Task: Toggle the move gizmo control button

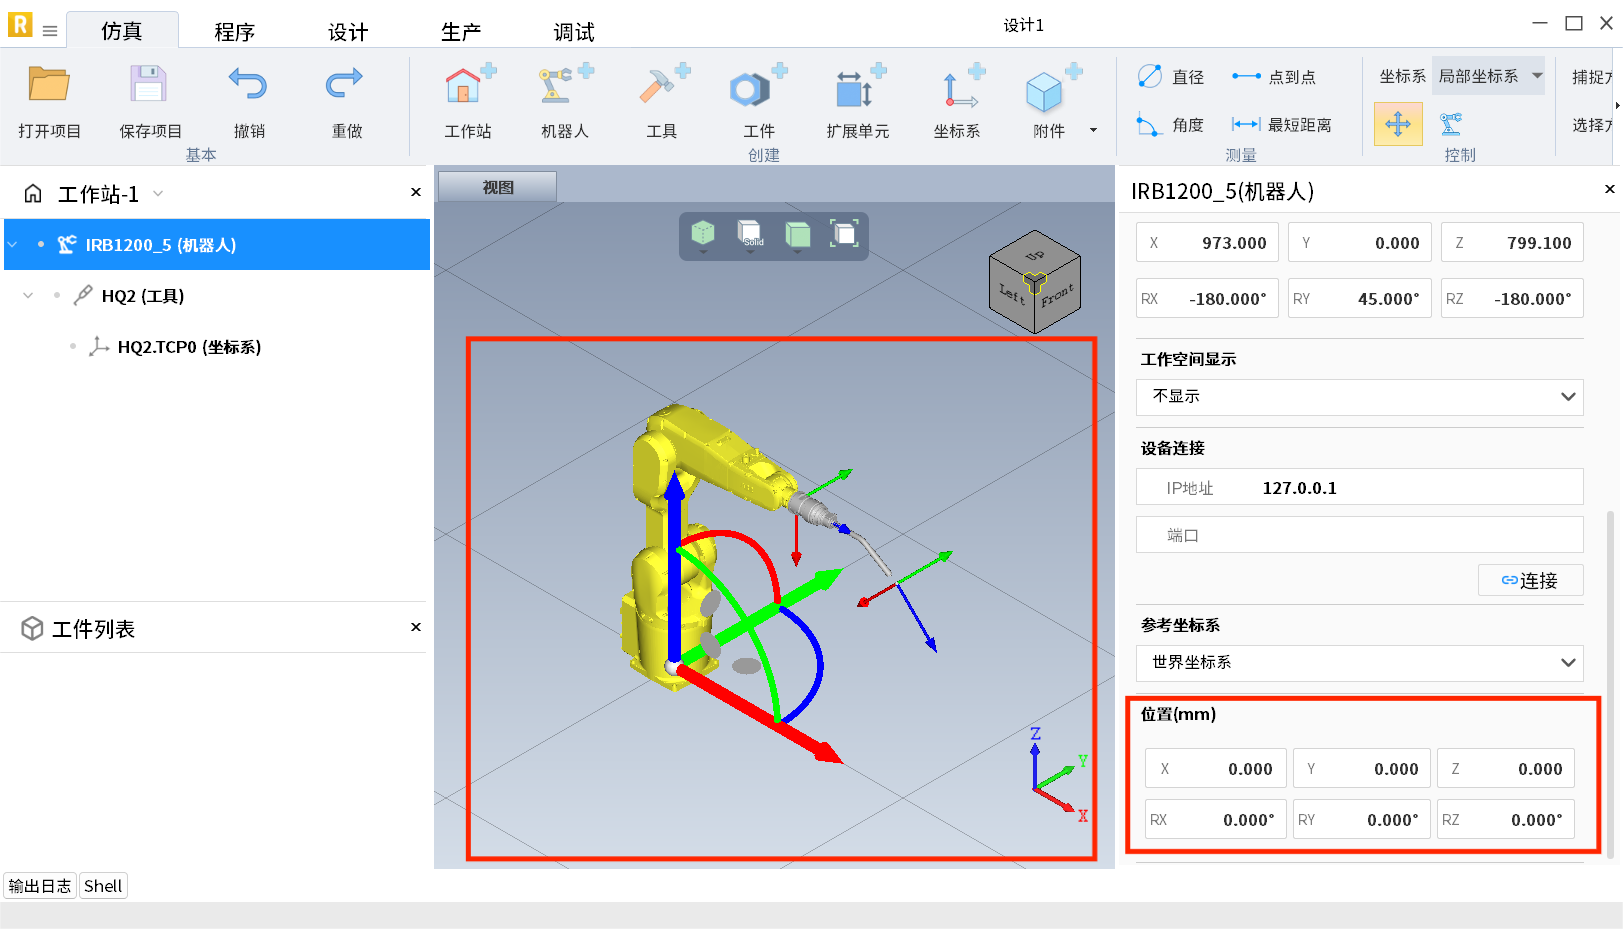Action: (x=1397, y=125)
